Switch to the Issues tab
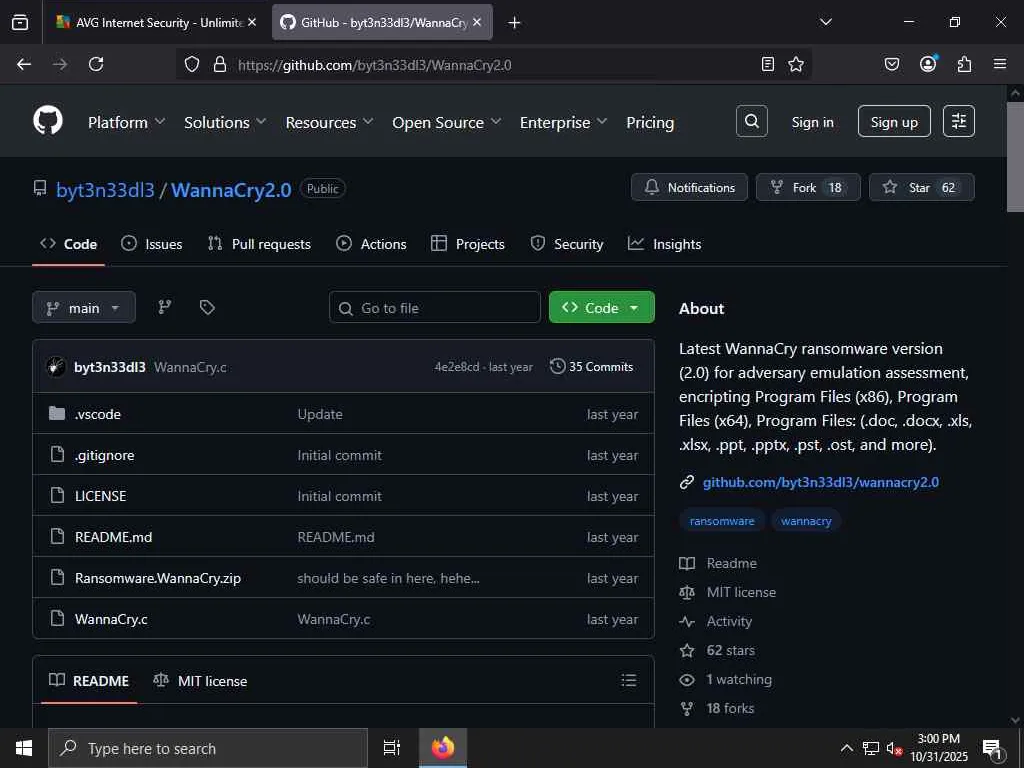Image resolution: width=1024 pixels, height=768 pixels. click(x=152, y=244)
